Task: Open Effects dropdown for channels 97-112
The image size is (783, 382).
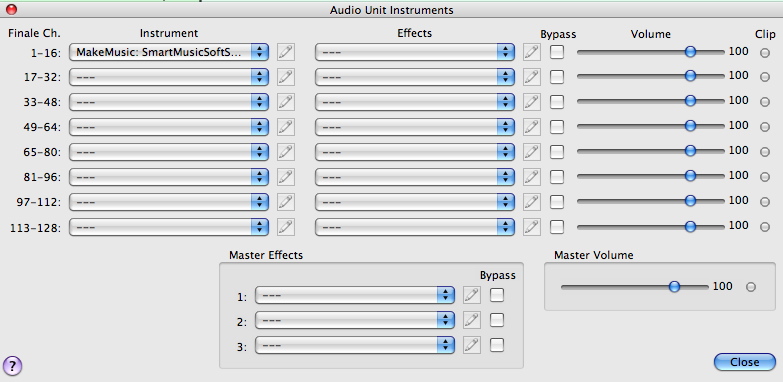Action: (415, 202)
